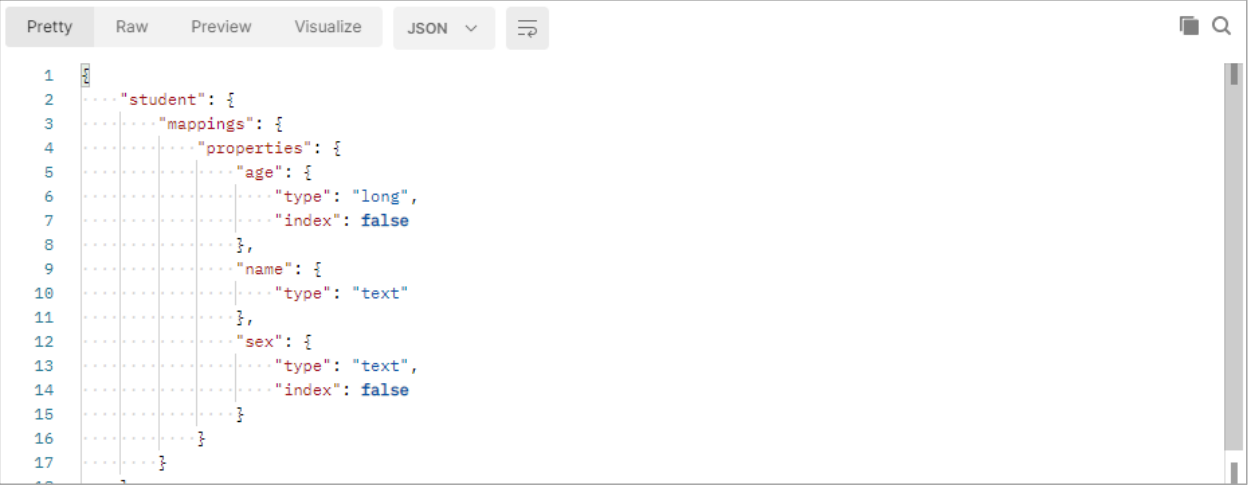Open the Raw response tab
Screen dimensions: 1248x485
(132, 27)
